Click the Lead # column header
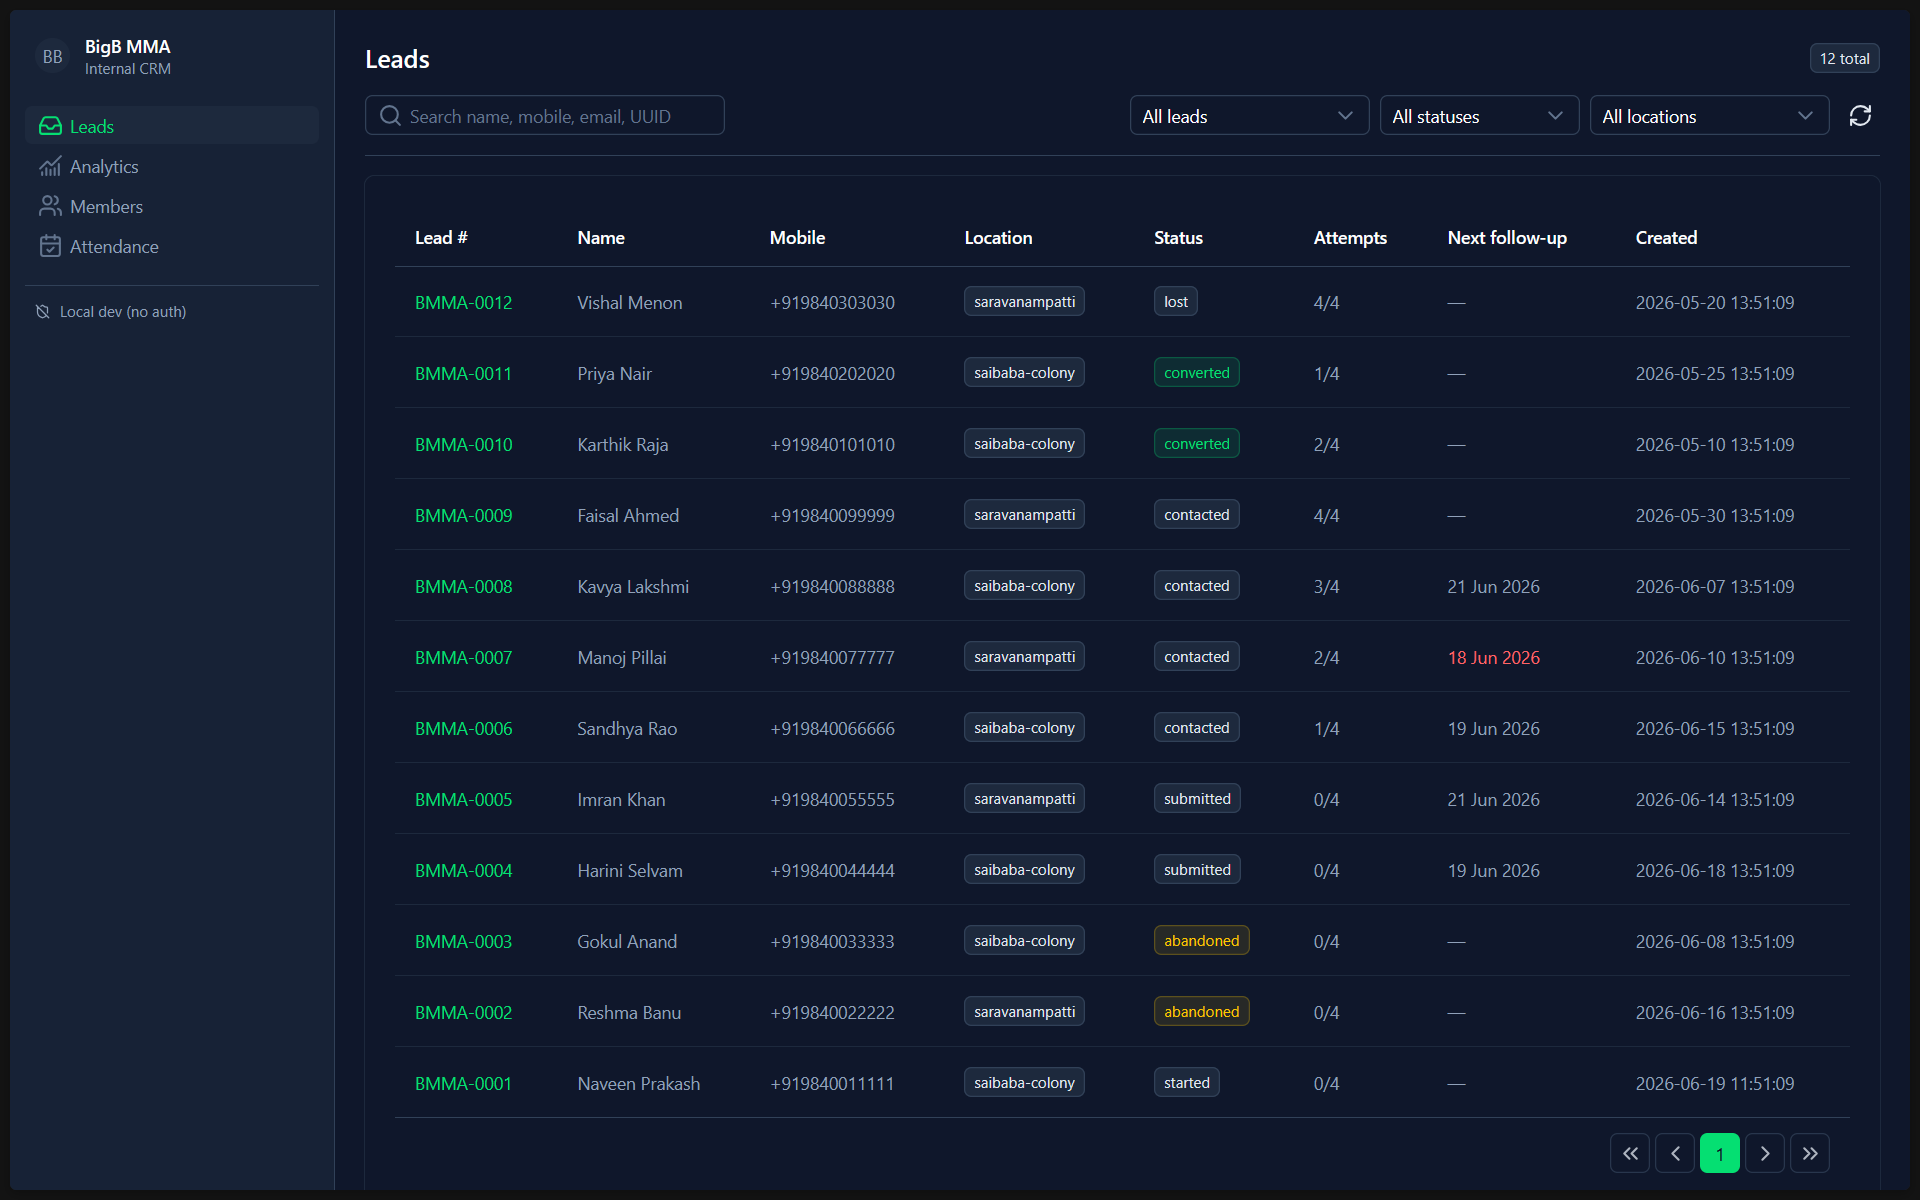 (x=441, y=237)
